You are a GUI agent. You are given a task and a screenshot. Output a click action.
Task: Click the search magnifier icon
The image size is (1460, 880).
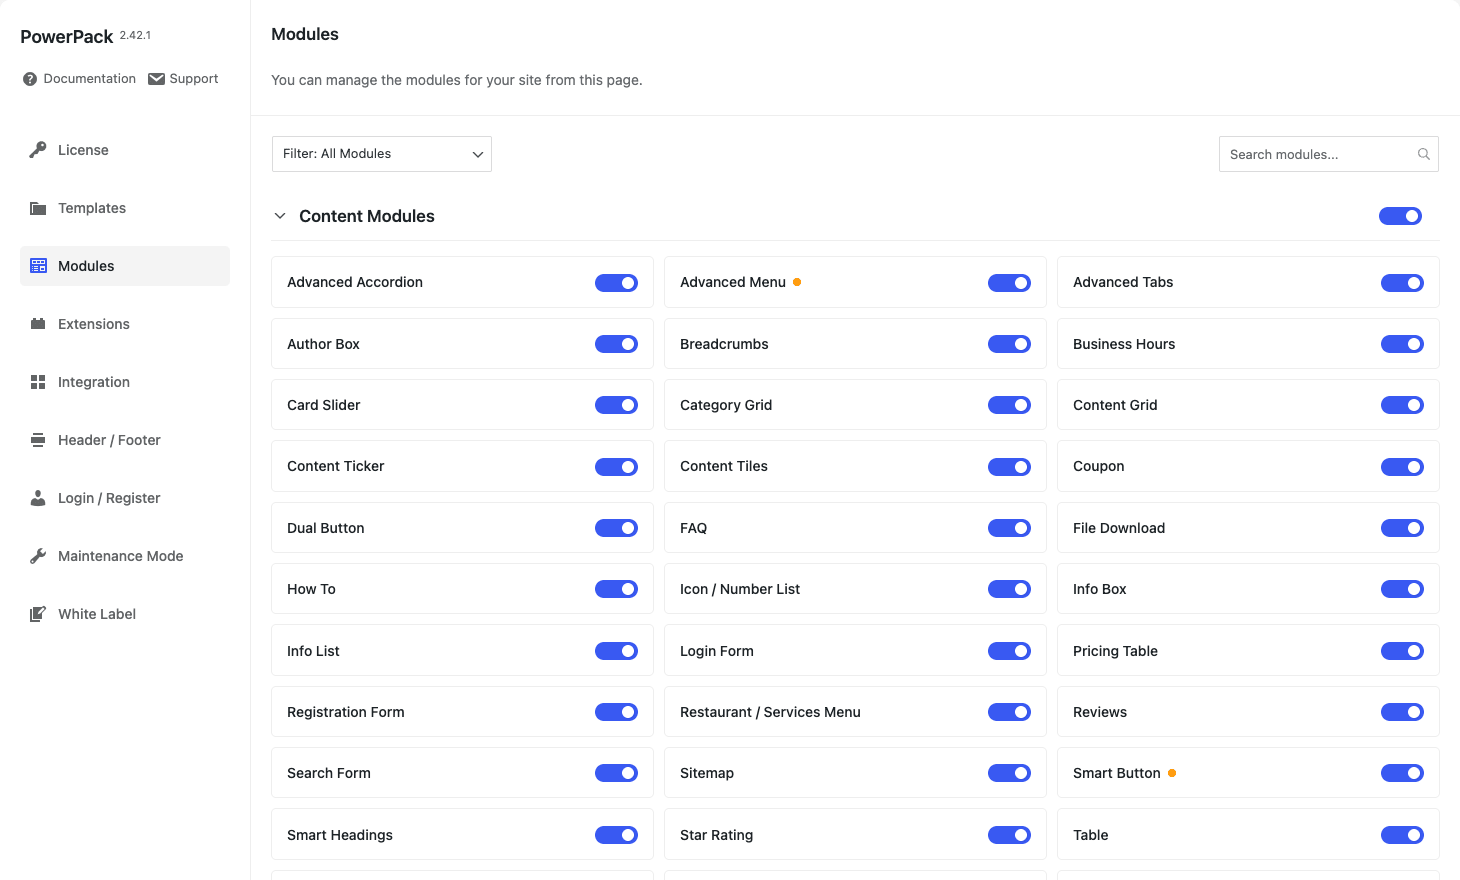tap(1424, 154)
